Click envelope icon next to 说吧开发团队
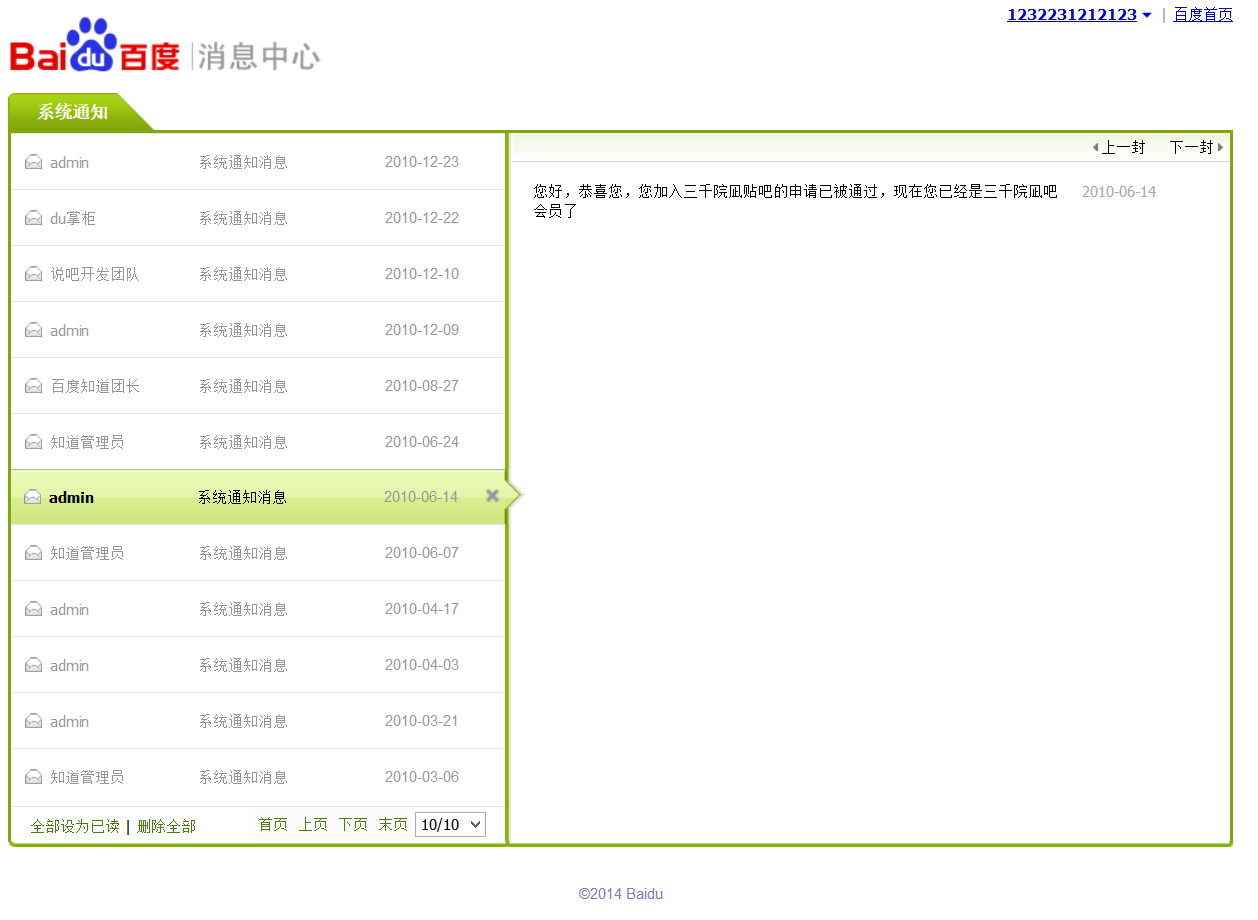Screen dimensions: 1258x920 pos(34,274)
